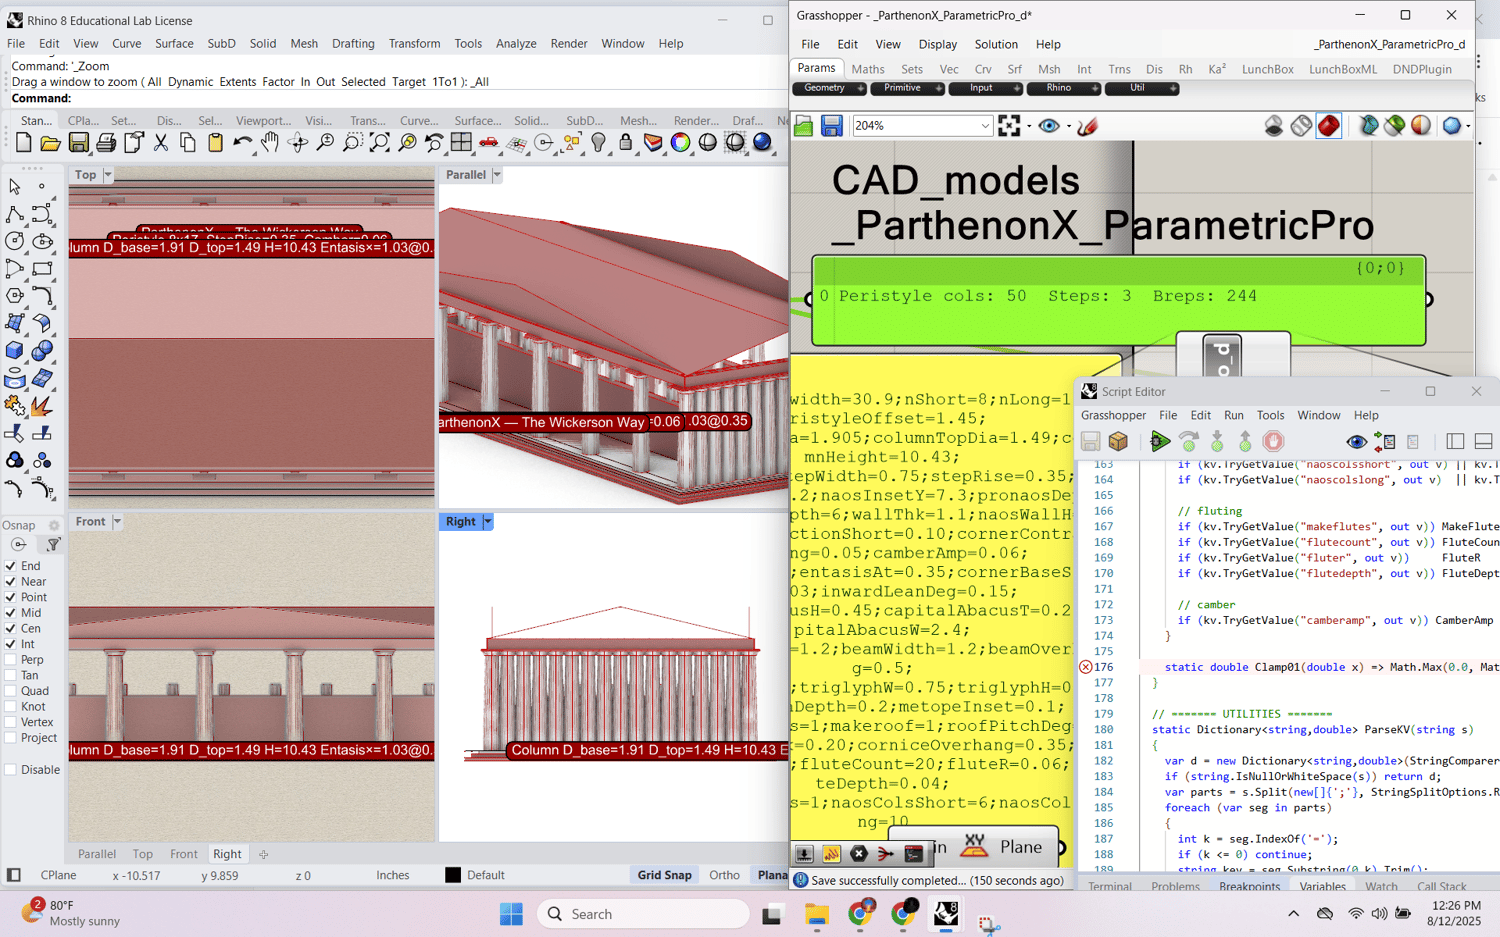Screen dimensions: 1500x937
Task: Click the New file icon in Rhino toolbar
Action: tap(24, 143)
